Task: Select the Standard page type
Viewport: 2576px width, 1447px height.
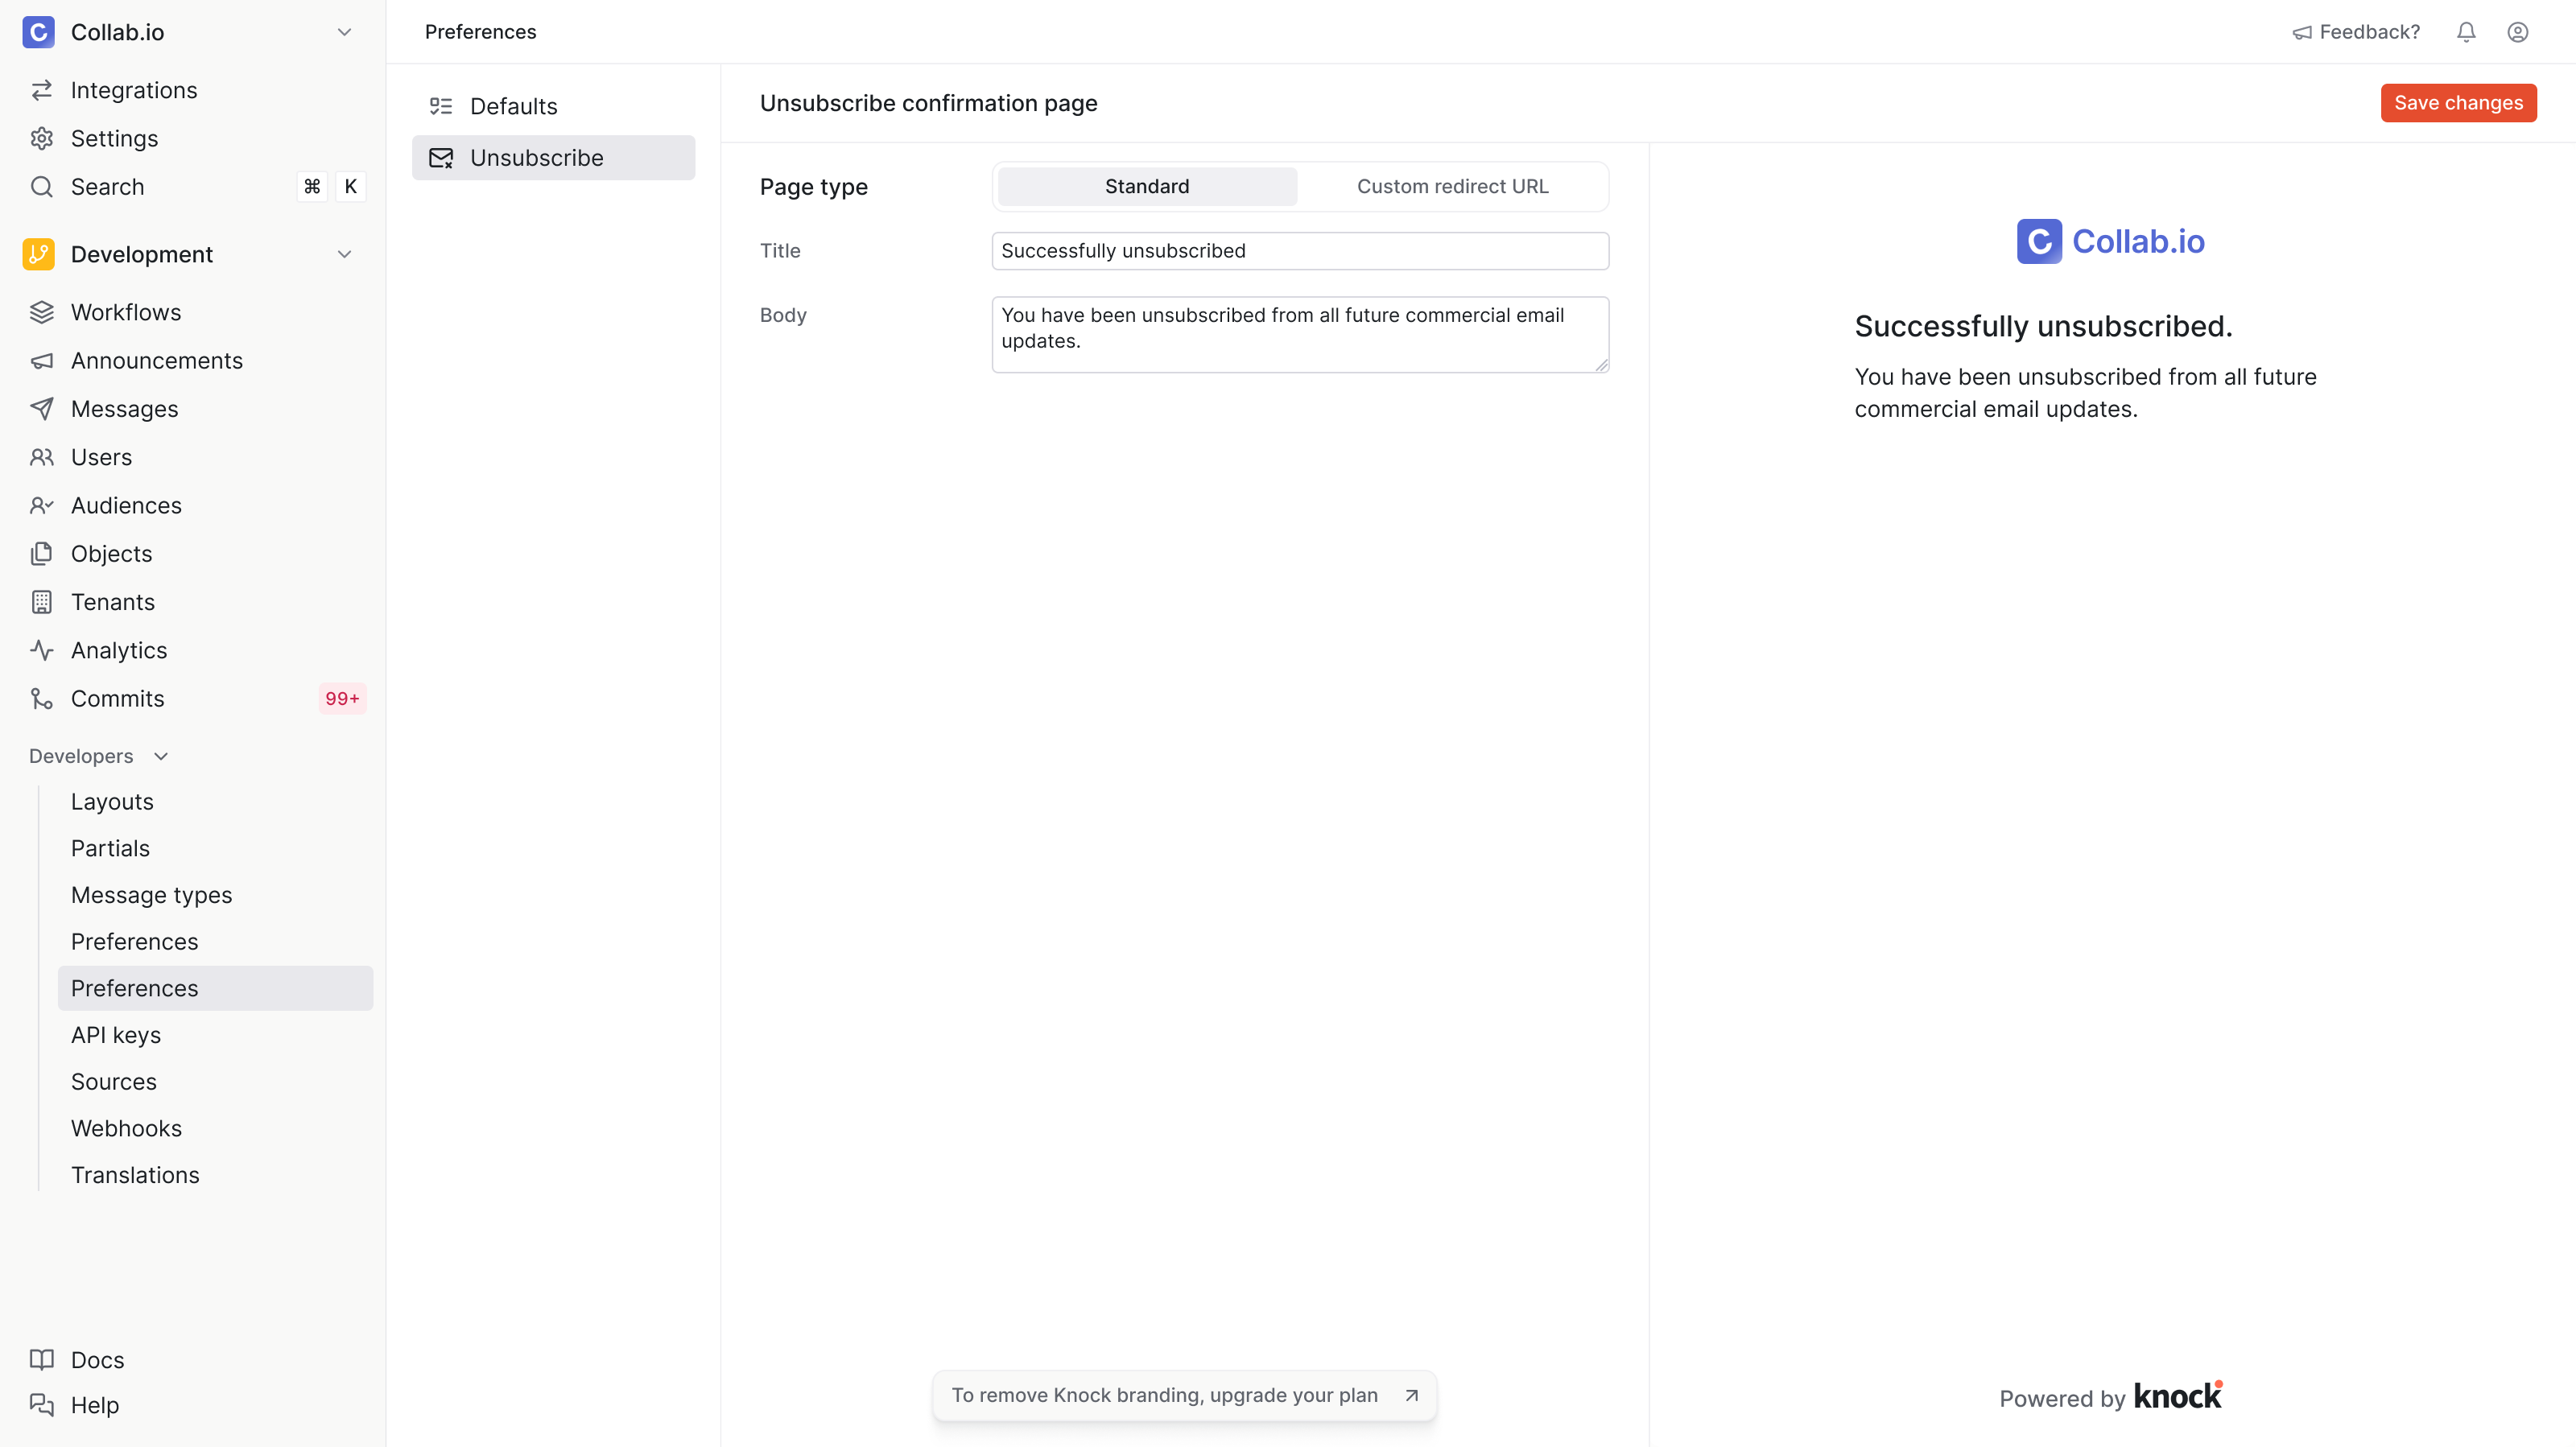Action: (x=1146, y=186)
